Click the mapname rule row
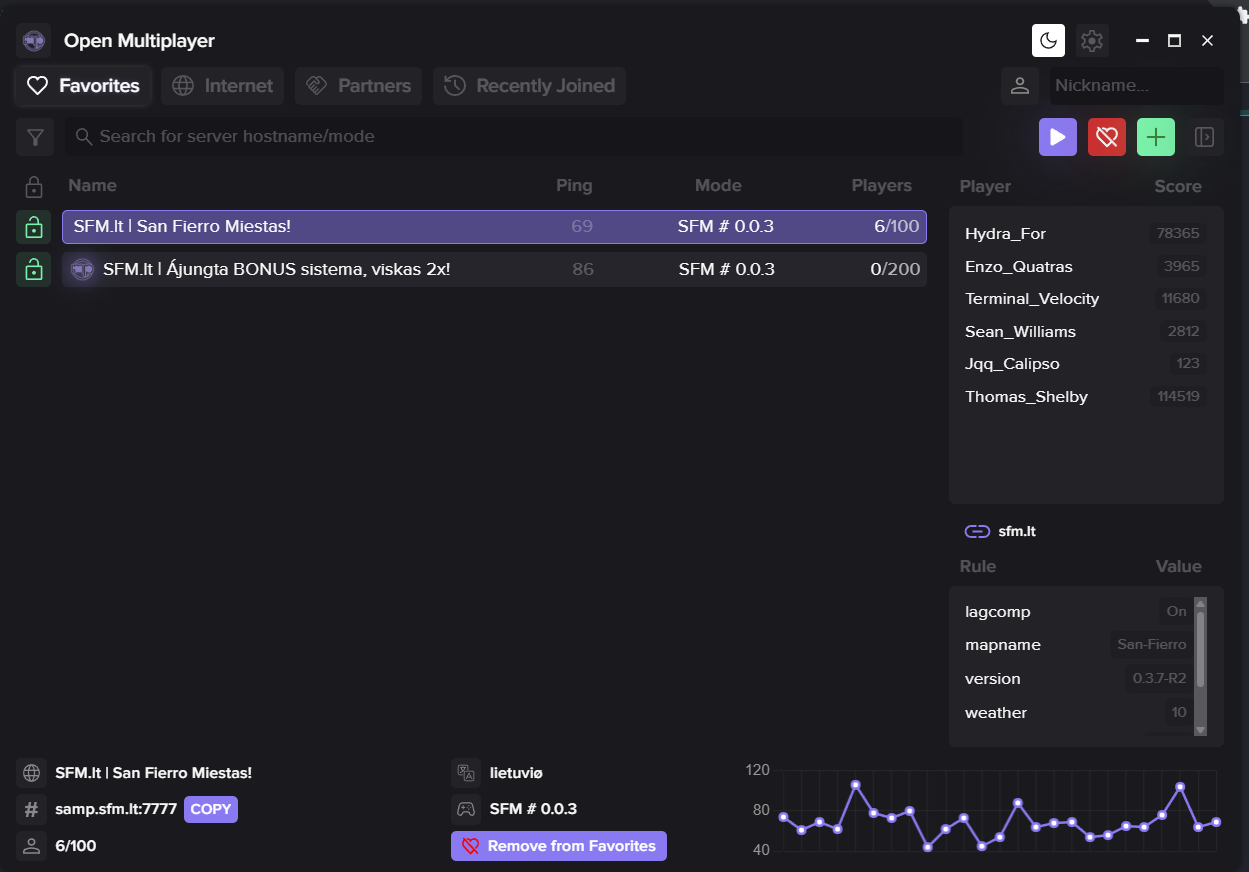Screen dimensions: 1249x872 tap(1078, 645)
